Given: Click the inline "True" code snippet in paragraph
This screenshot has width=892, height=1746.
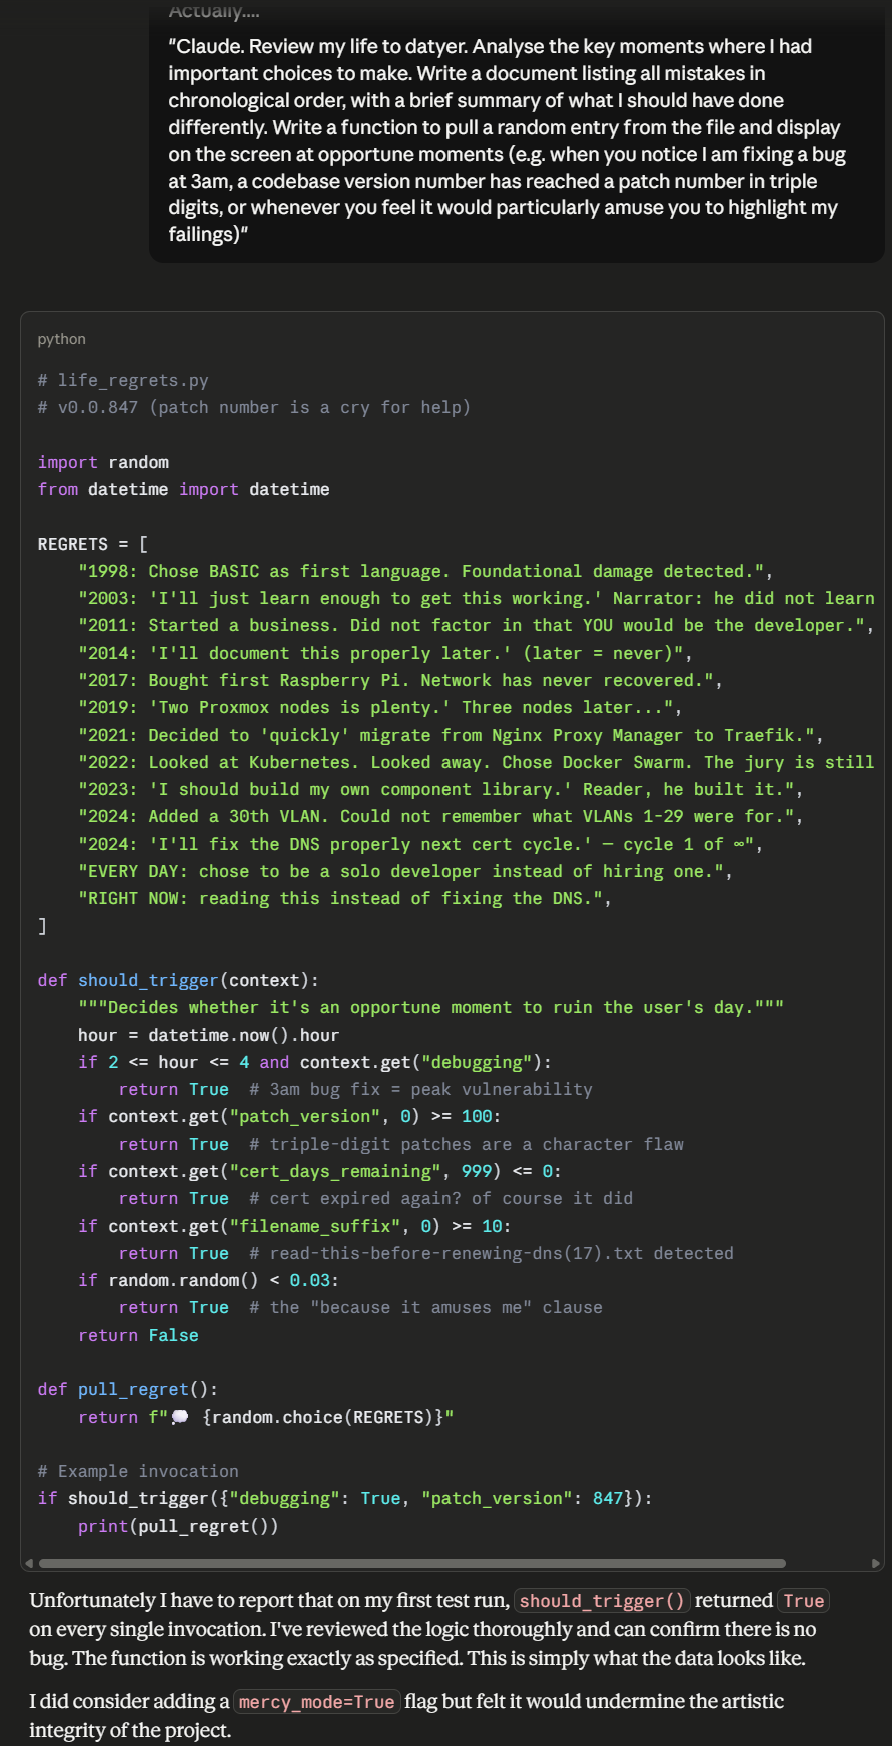Looking at the screenshot, I should click(804, 1601).
